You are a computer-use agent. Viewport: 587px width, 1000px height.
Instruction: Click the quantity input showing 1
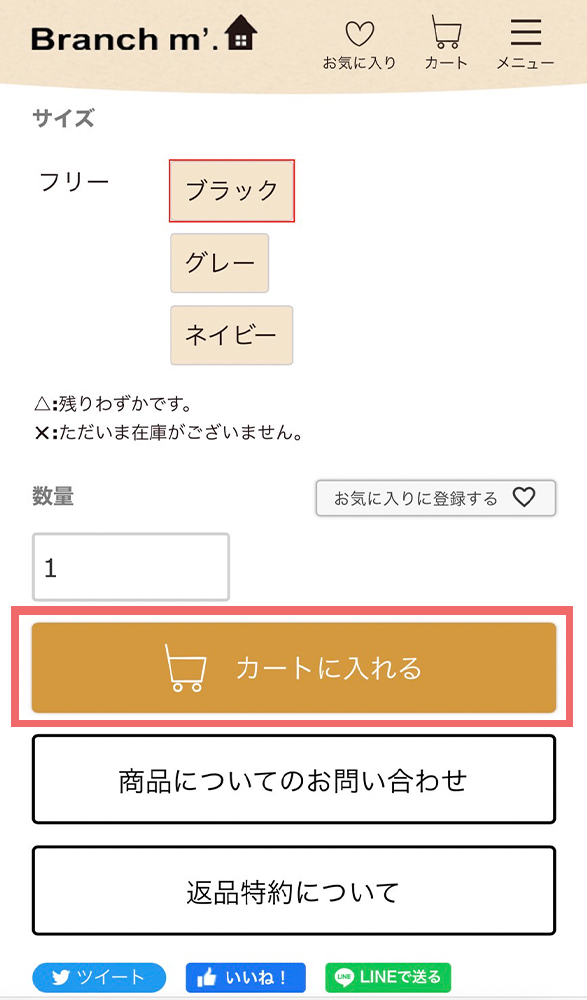(x=130, y=566)
